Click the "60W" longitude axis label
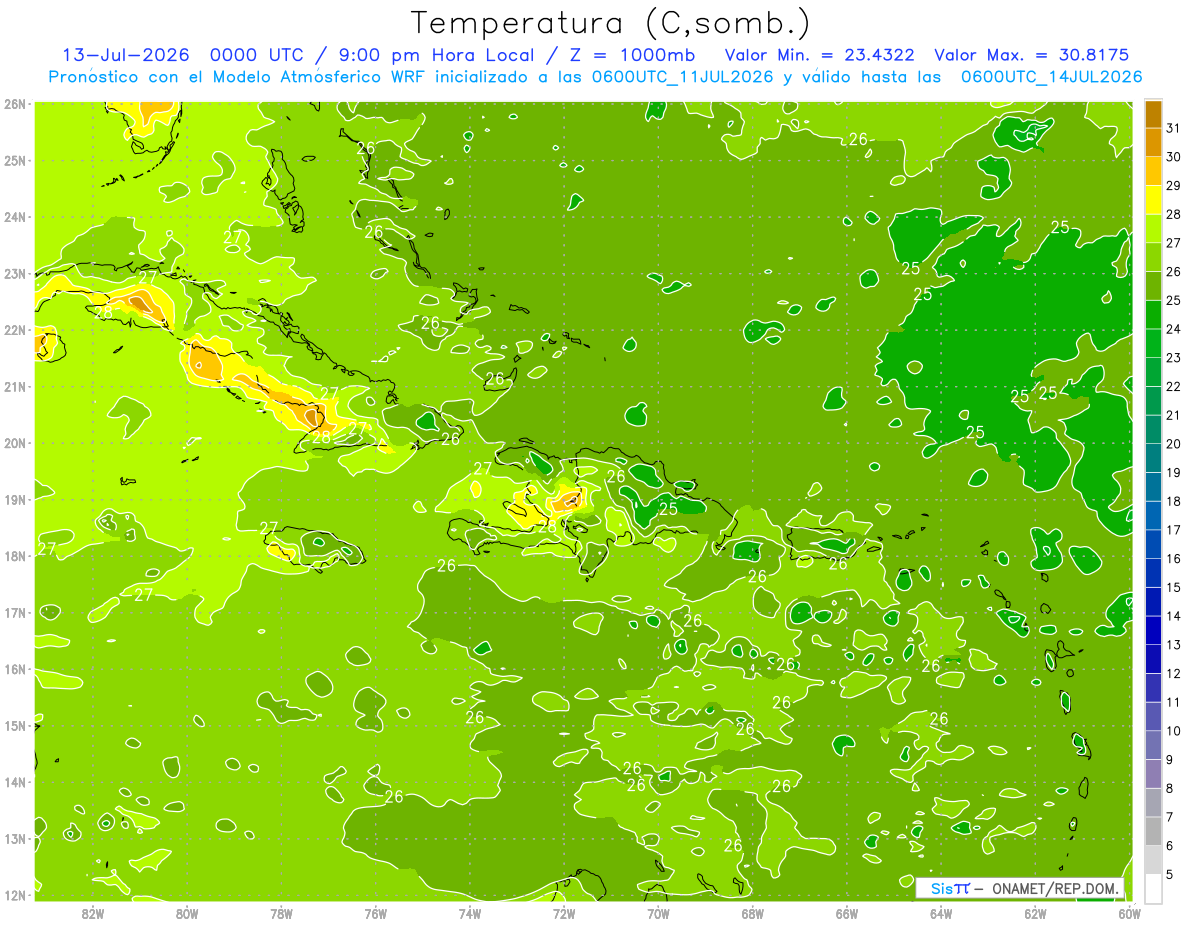The image size is (1200, 927). (1130, 913)
